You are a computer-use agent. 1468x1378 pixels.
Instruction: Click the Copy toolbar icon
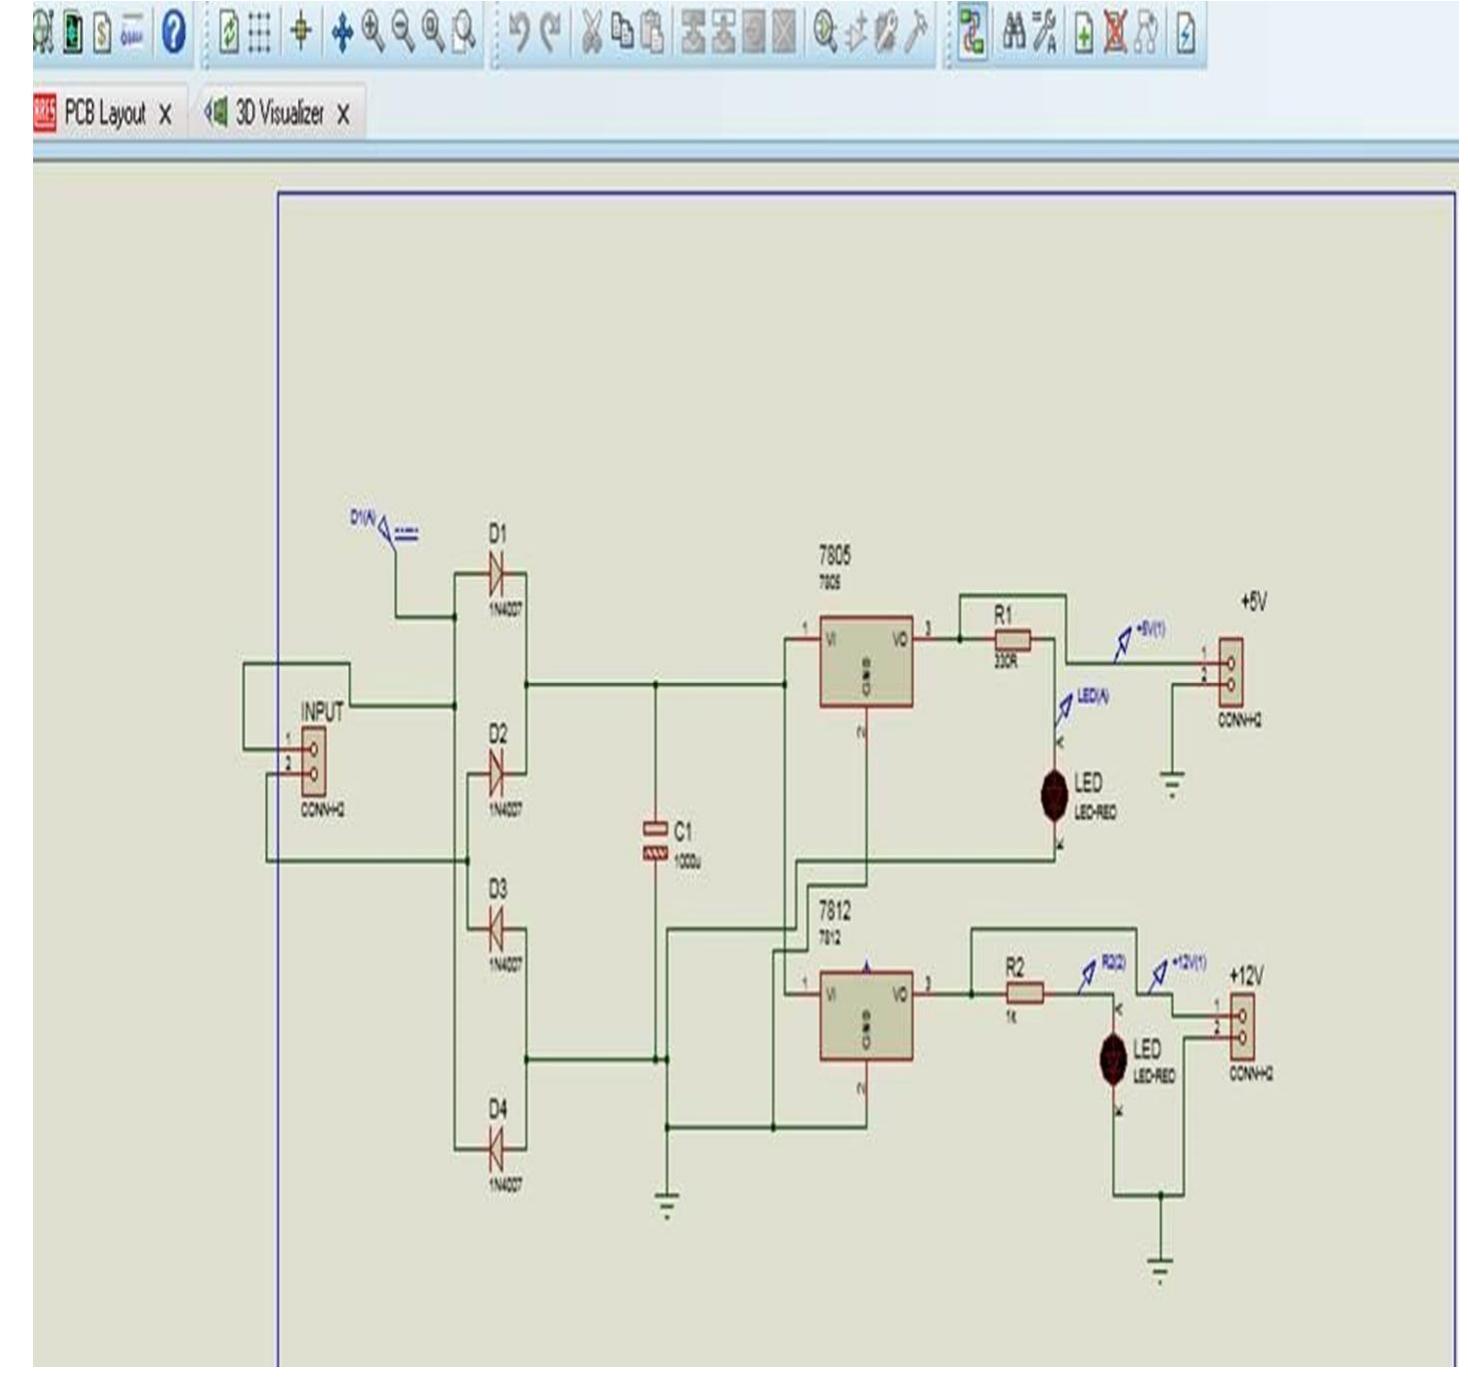click(624, 31)
